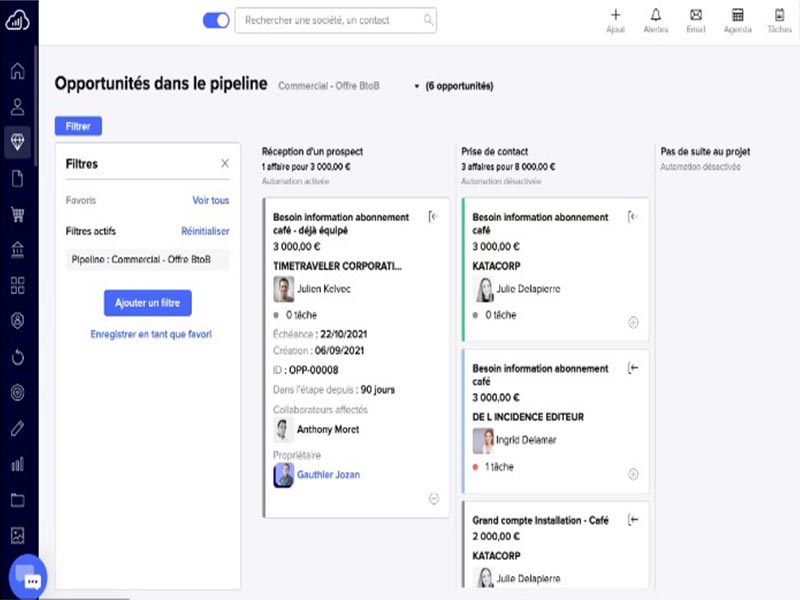
Task: Click the Ajouter un filtre button
Action: click(x=147, y=302)
